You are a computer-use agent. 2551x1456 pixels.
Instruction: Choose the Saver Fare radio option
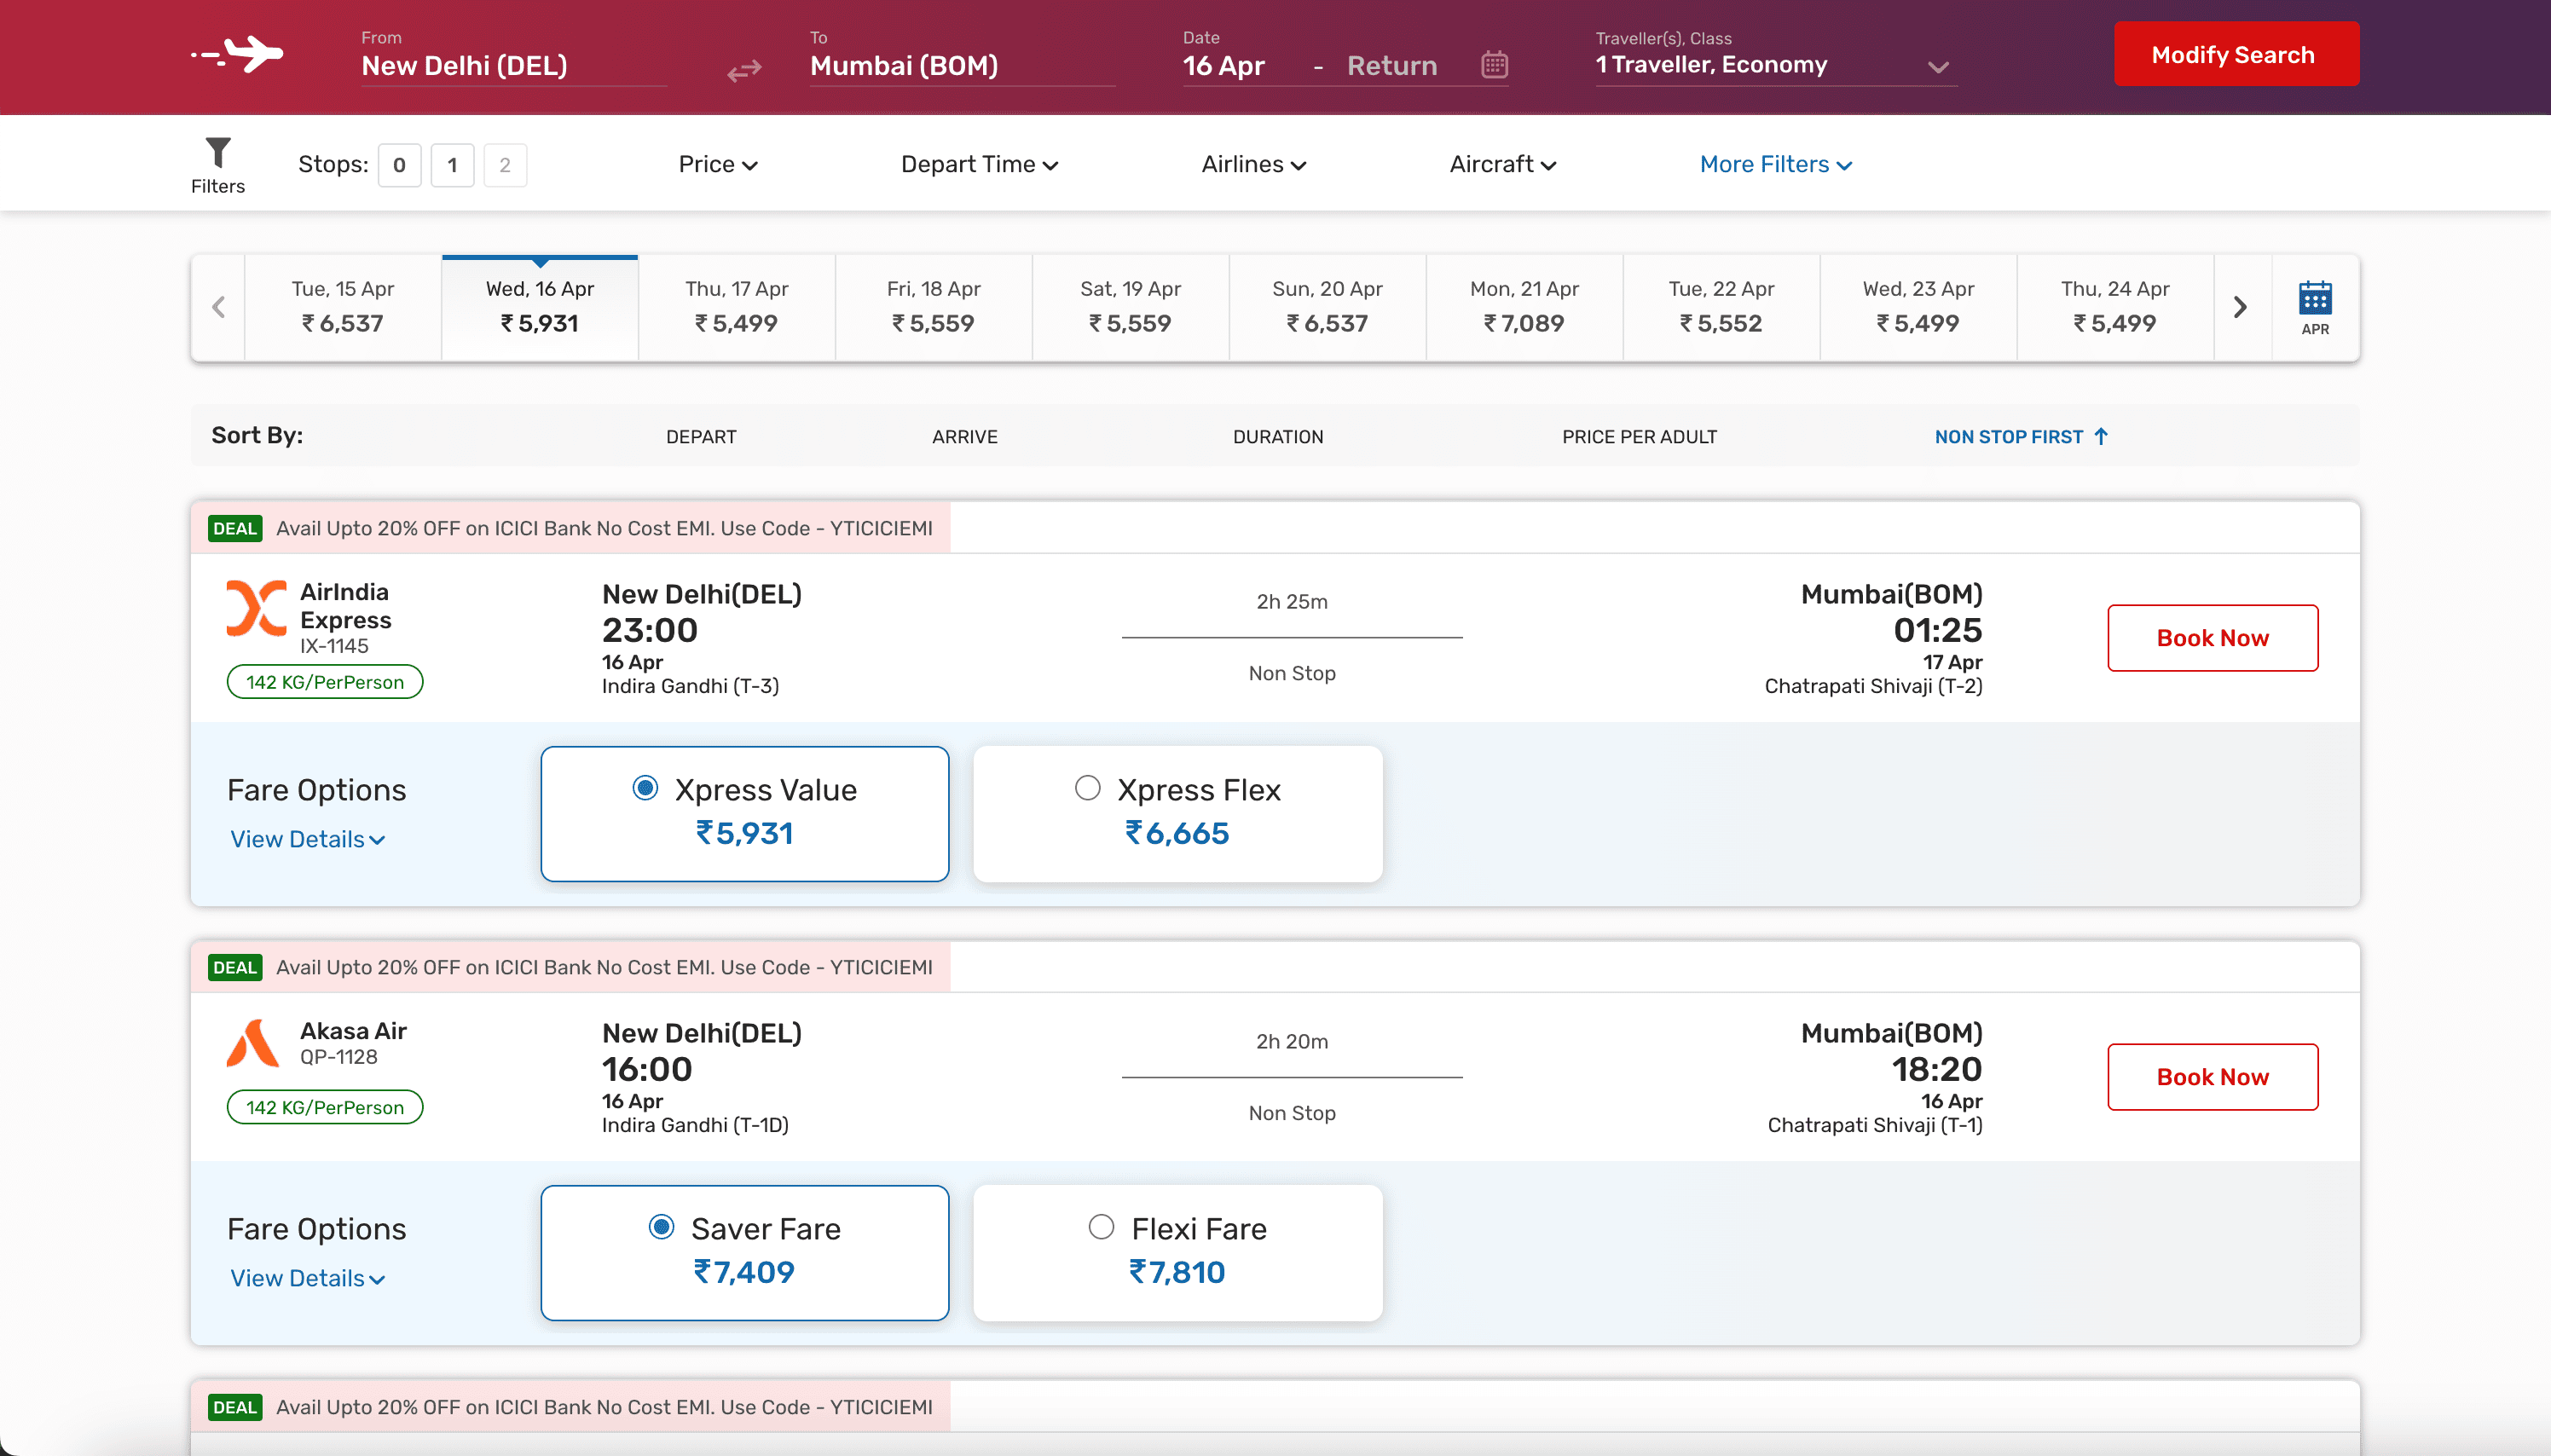661,1227
